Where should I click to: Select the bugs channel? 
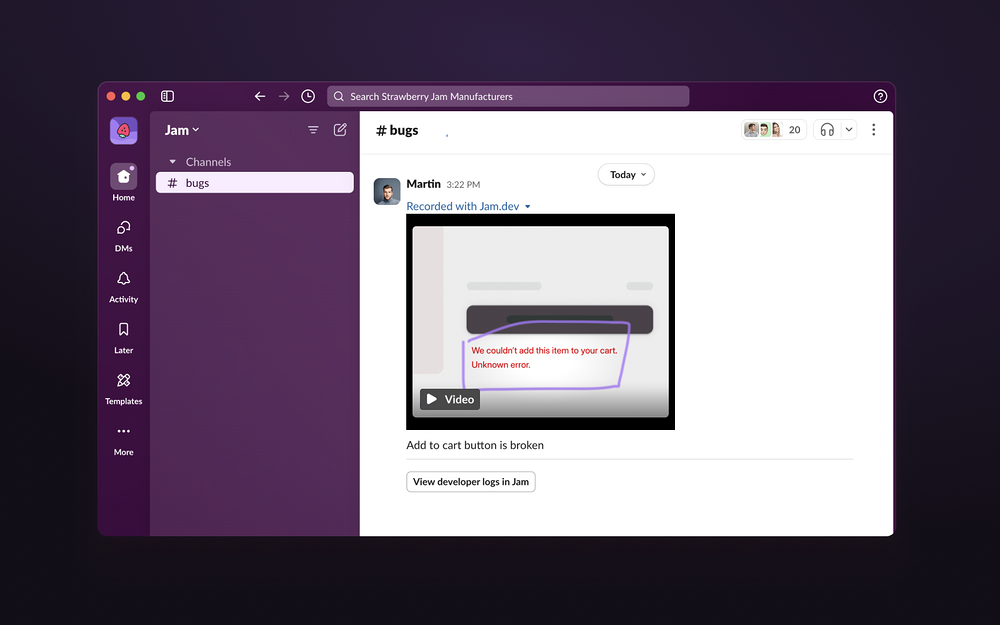coord(254,183)
